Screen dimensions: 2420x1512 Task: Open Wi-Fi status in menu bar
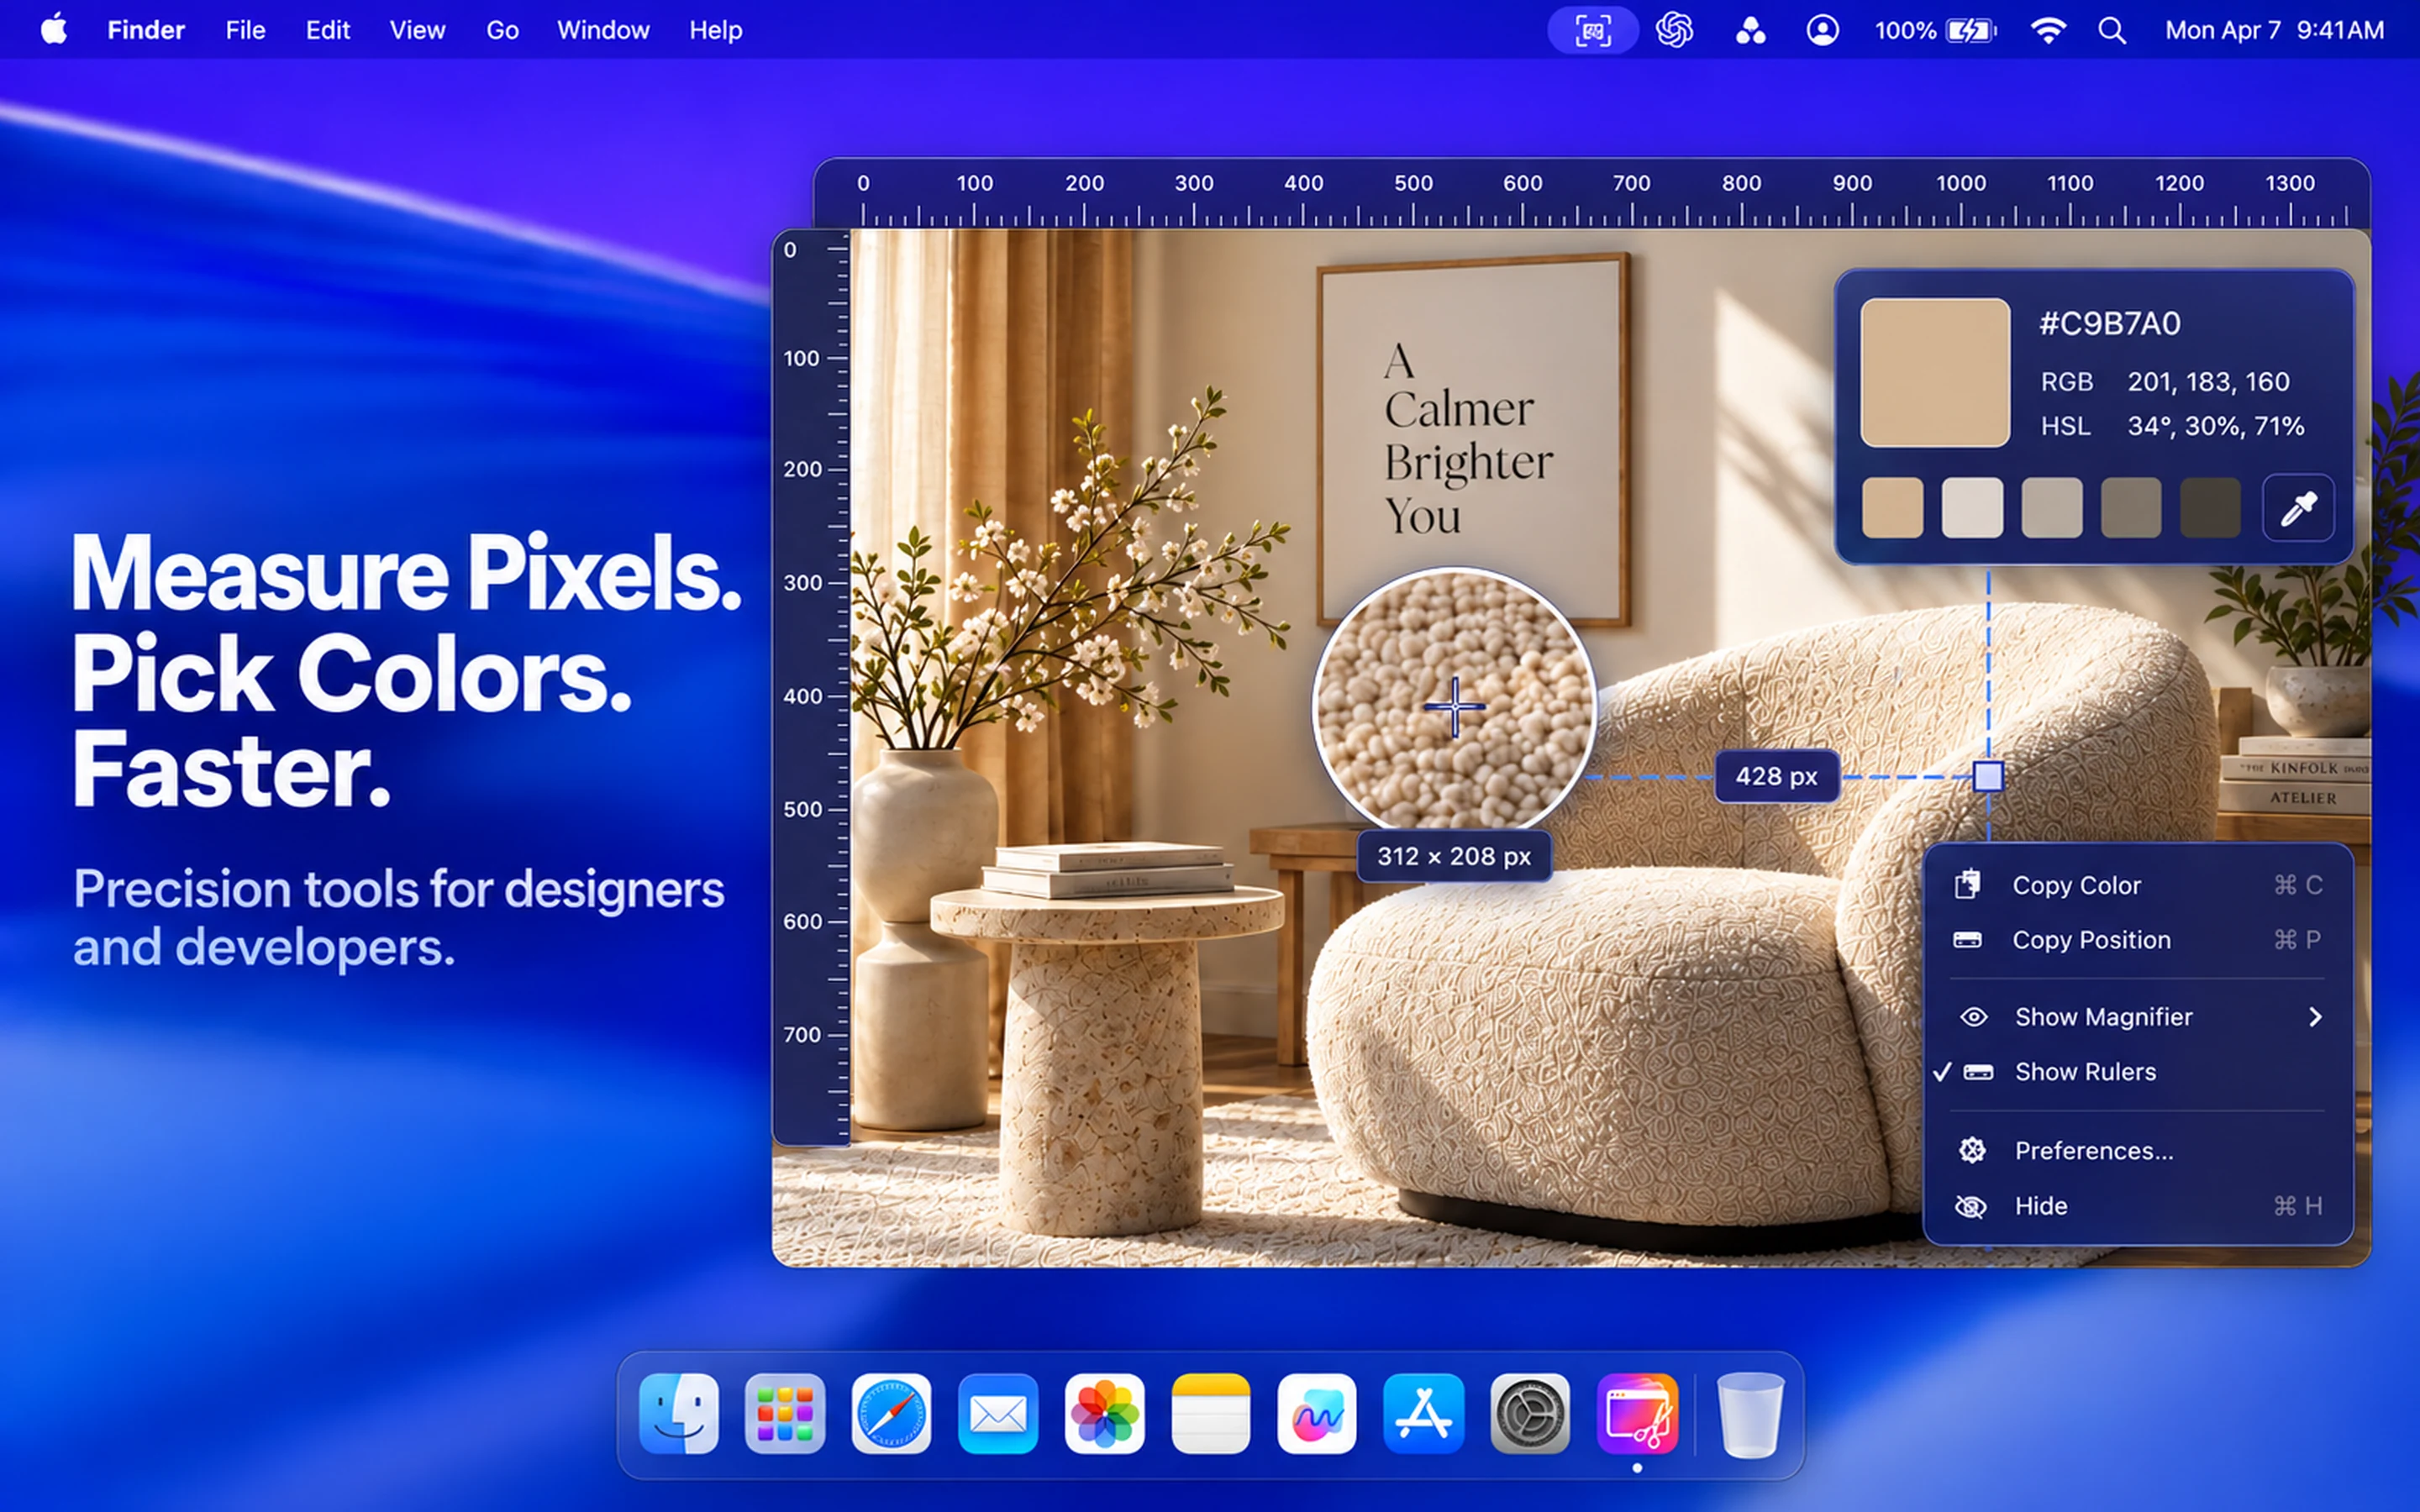(x=2048, y=31)
